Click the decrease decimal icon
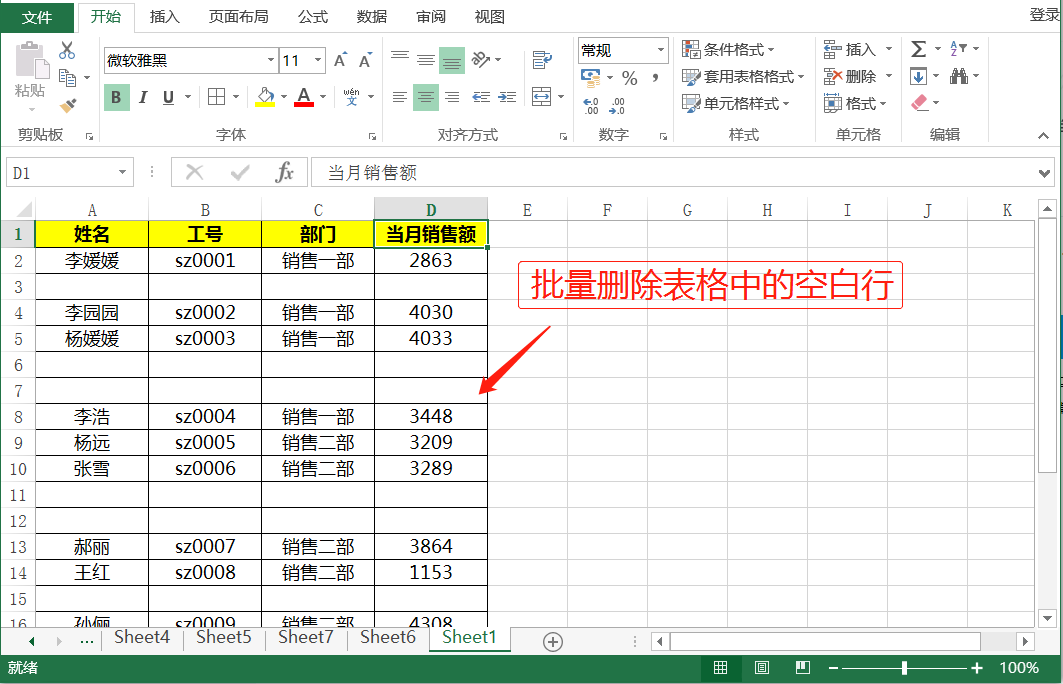Viewport: 1063px width, 684px height. (617, 106)
